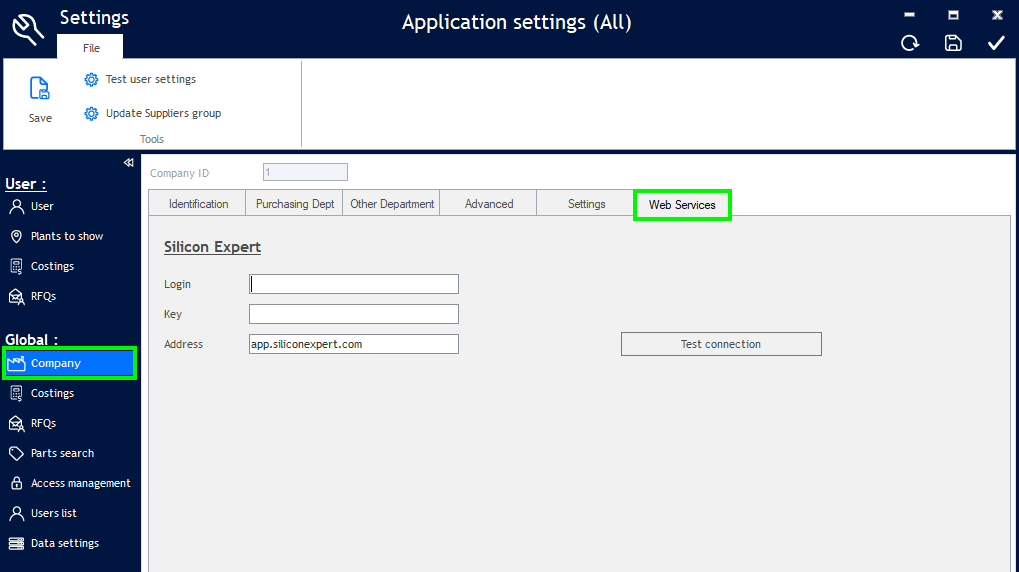The height and width of the screenshot is (572, 1019).
Task: Click the refresh icon in title bar
Action: (x=910, y=43)
